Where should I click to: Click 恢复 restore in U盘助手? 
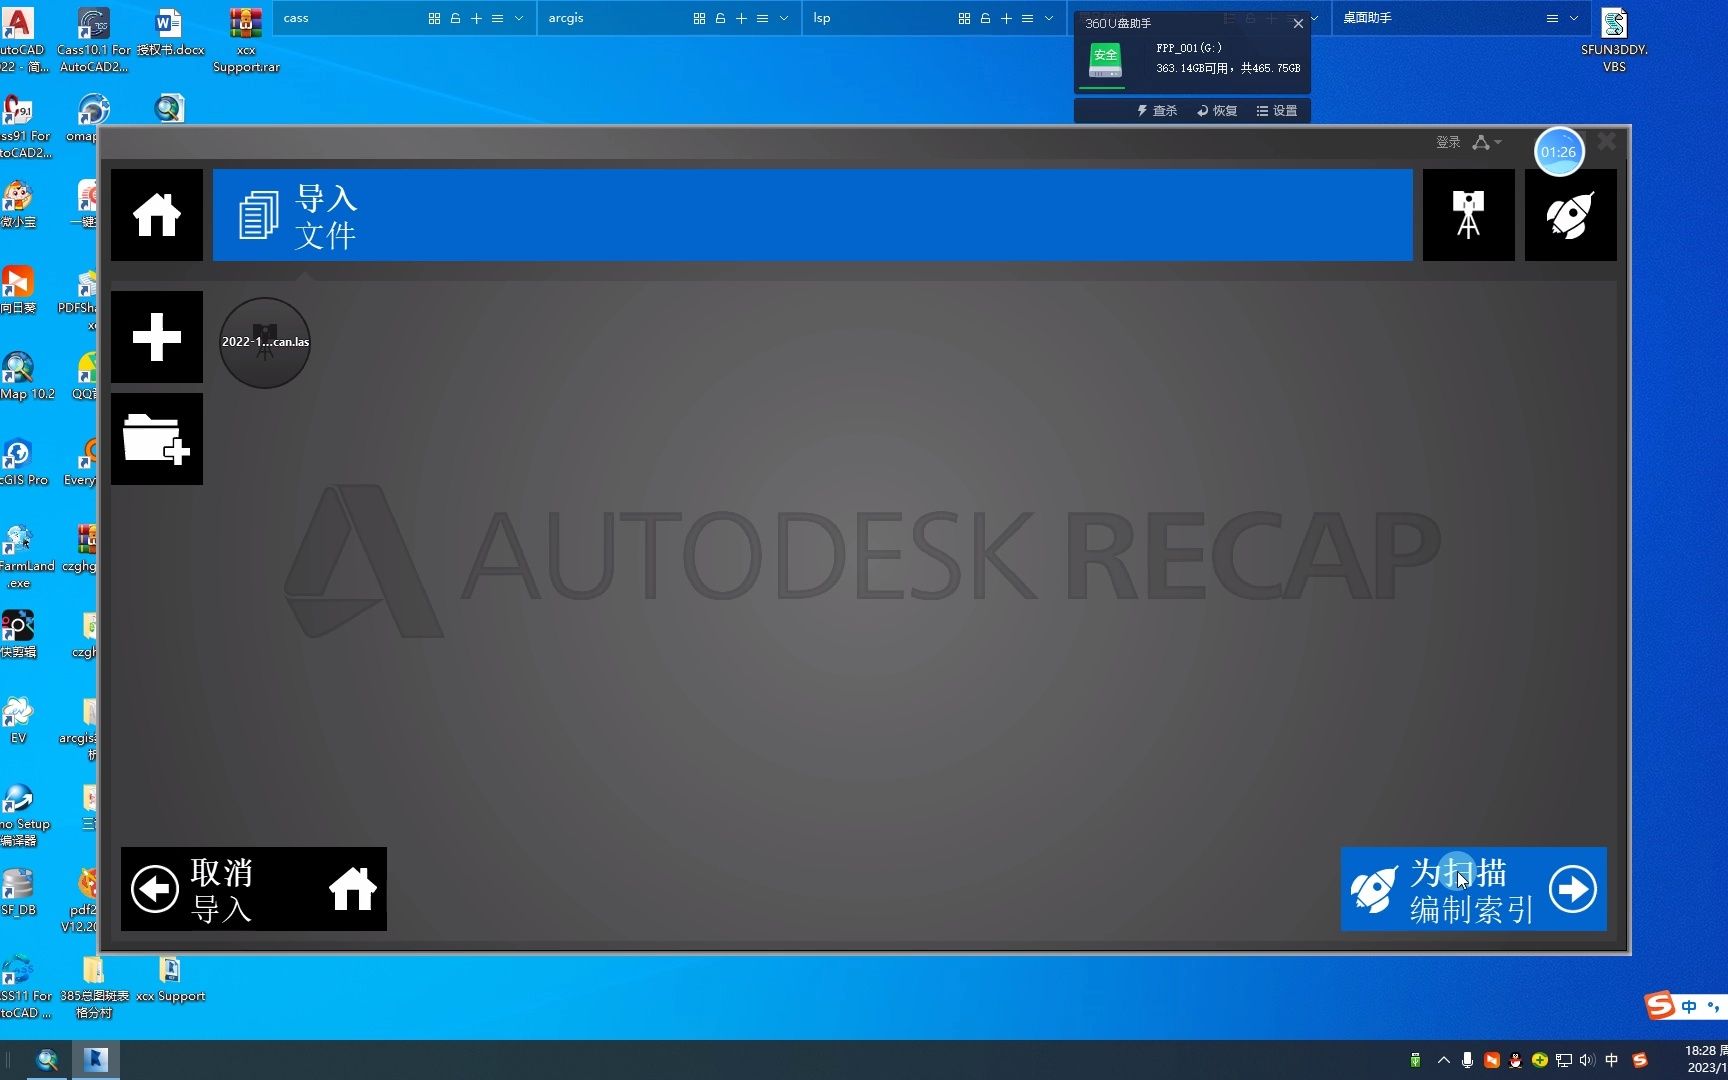[1217, 111]
